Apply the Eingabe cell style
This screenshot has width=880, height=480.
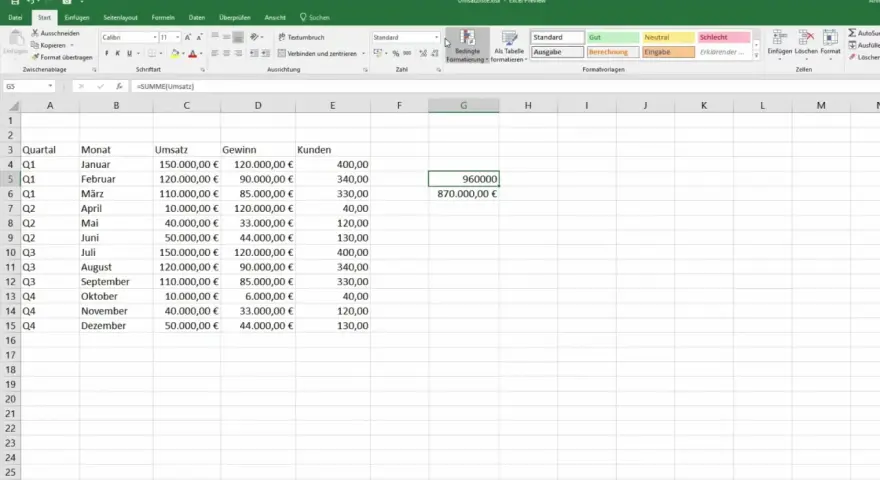tap(668, 52)
